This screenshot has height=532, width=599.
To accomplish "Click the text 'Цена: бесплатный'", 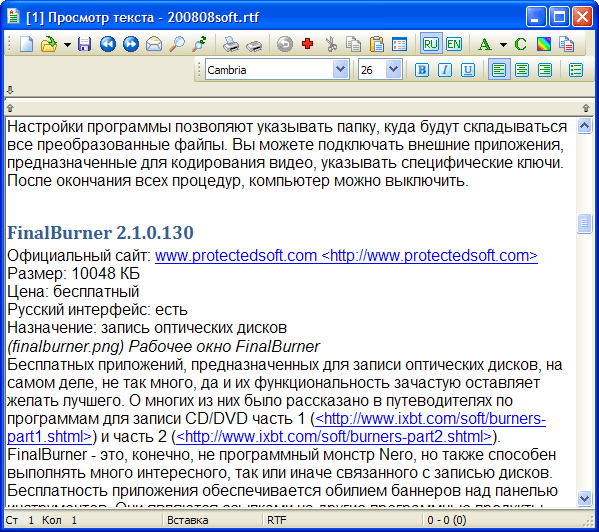I will pyautogui.click(x=73, y=291).
